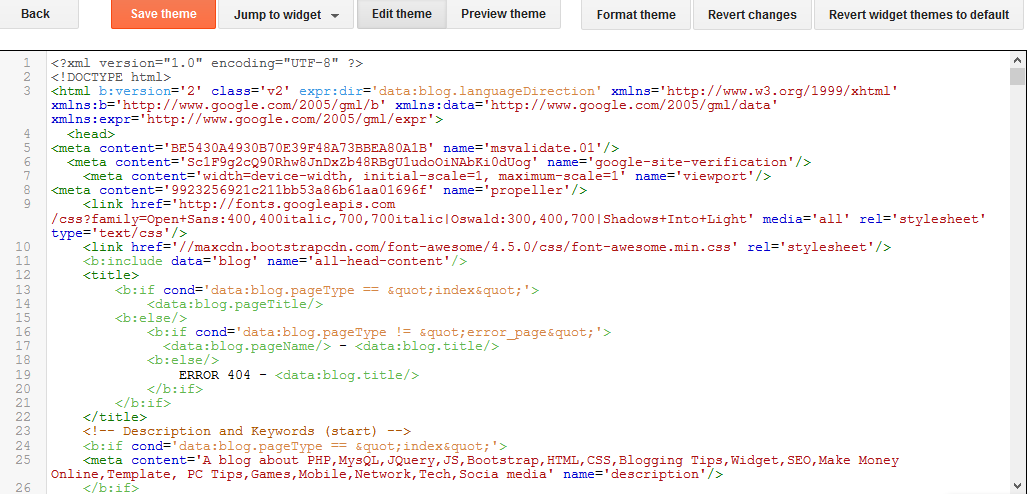Screen dimensions: 1030x494
Task: Click line number 3 in the gutter
Action: point(27,91)
